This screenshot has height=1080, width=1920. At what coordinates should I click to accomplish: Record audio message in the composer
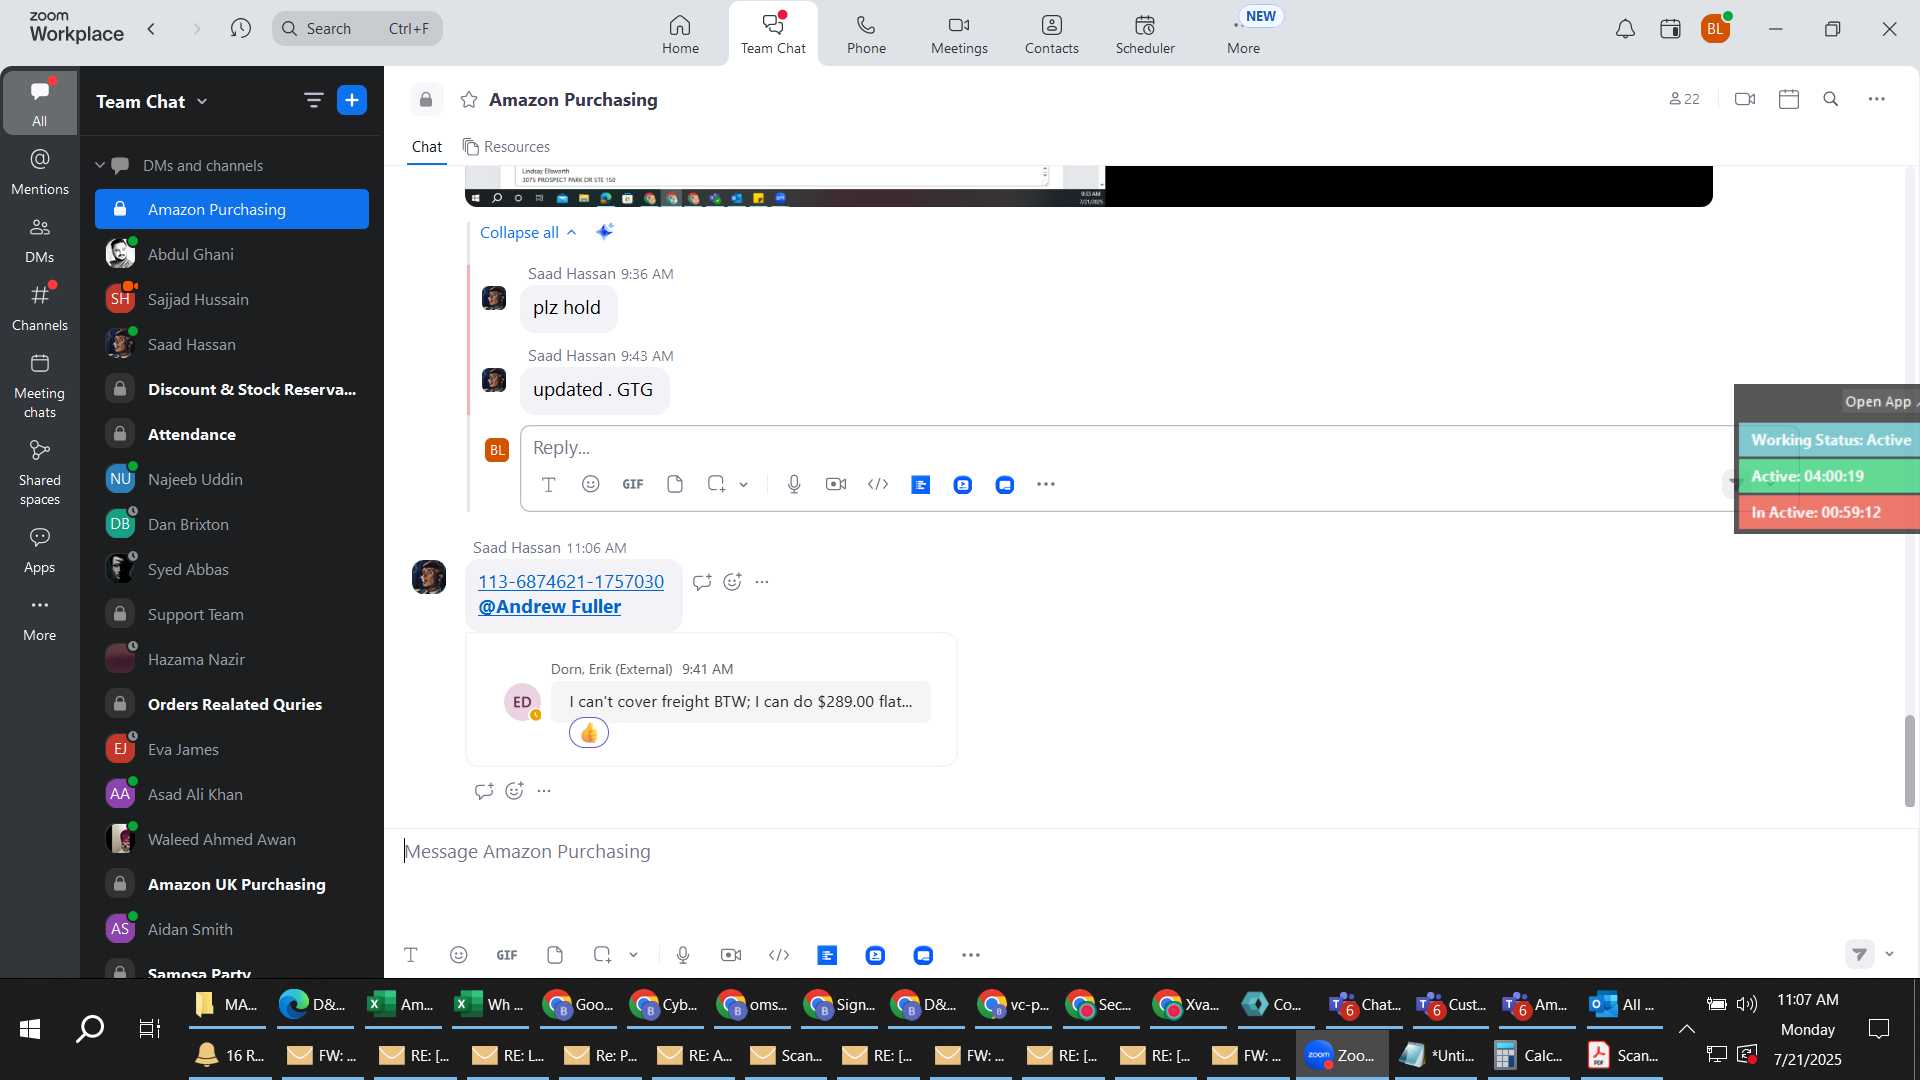pos(683,955)
